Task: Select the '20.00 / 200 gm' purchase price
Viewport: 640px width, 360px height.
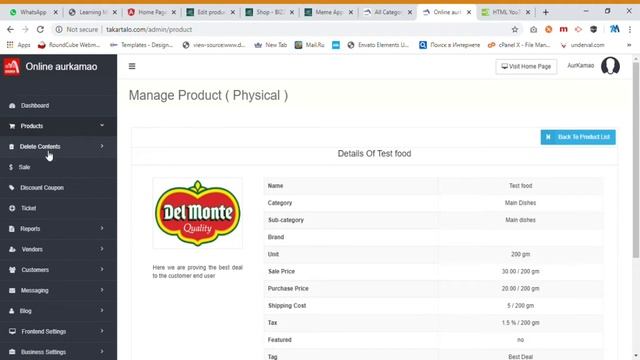Action: pos(520,289)
